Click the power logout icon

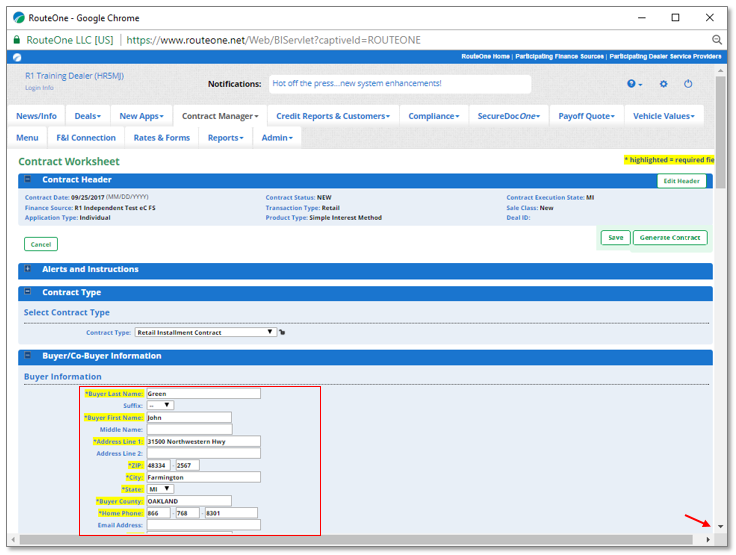(x=688, y=84)
